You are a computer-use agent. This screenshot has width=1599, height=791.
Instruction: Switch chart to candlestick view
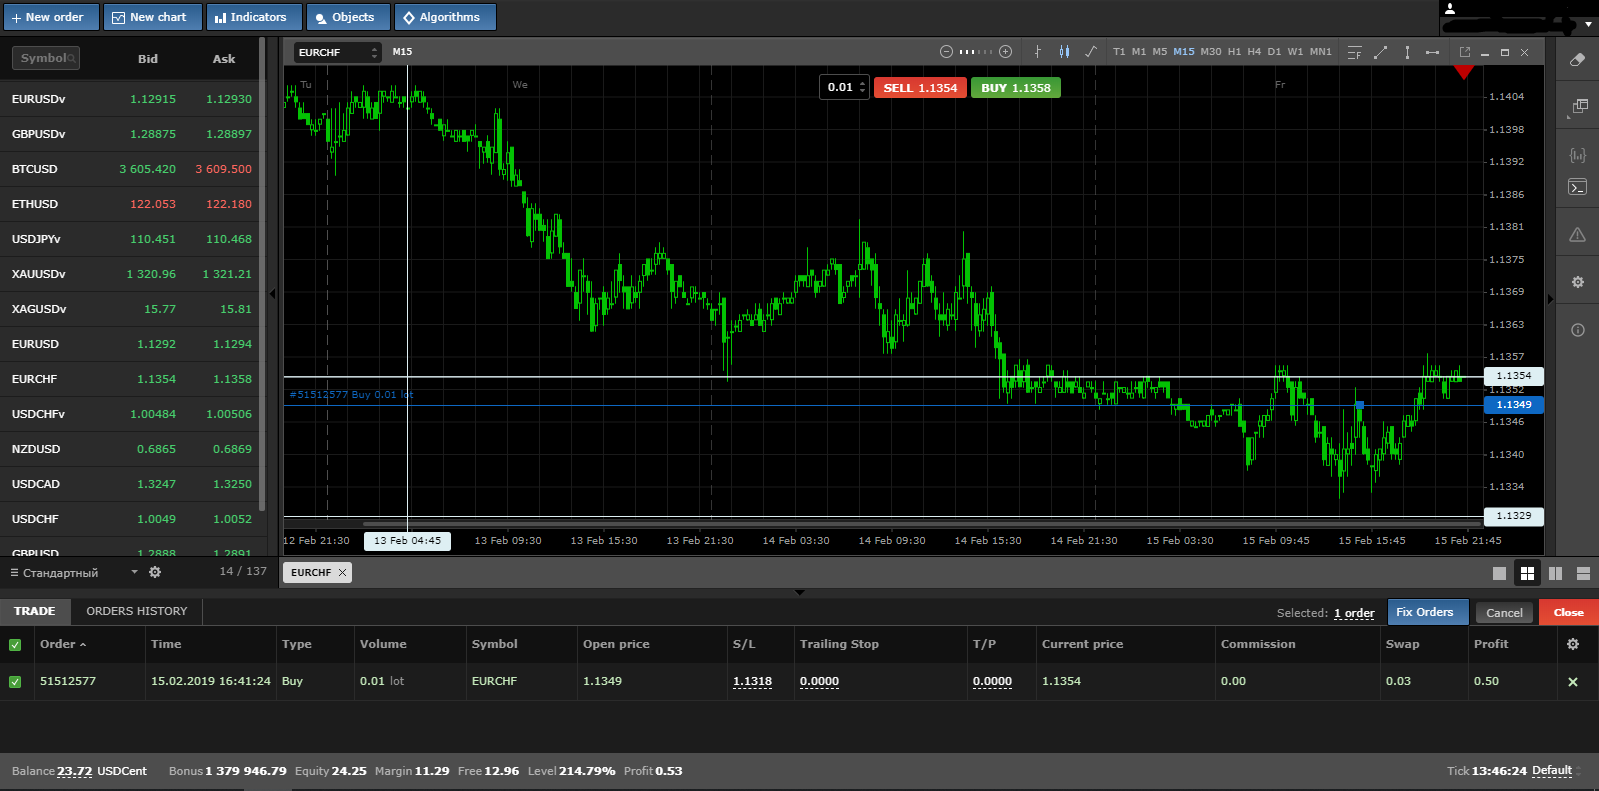click(x=1064, y=52)
